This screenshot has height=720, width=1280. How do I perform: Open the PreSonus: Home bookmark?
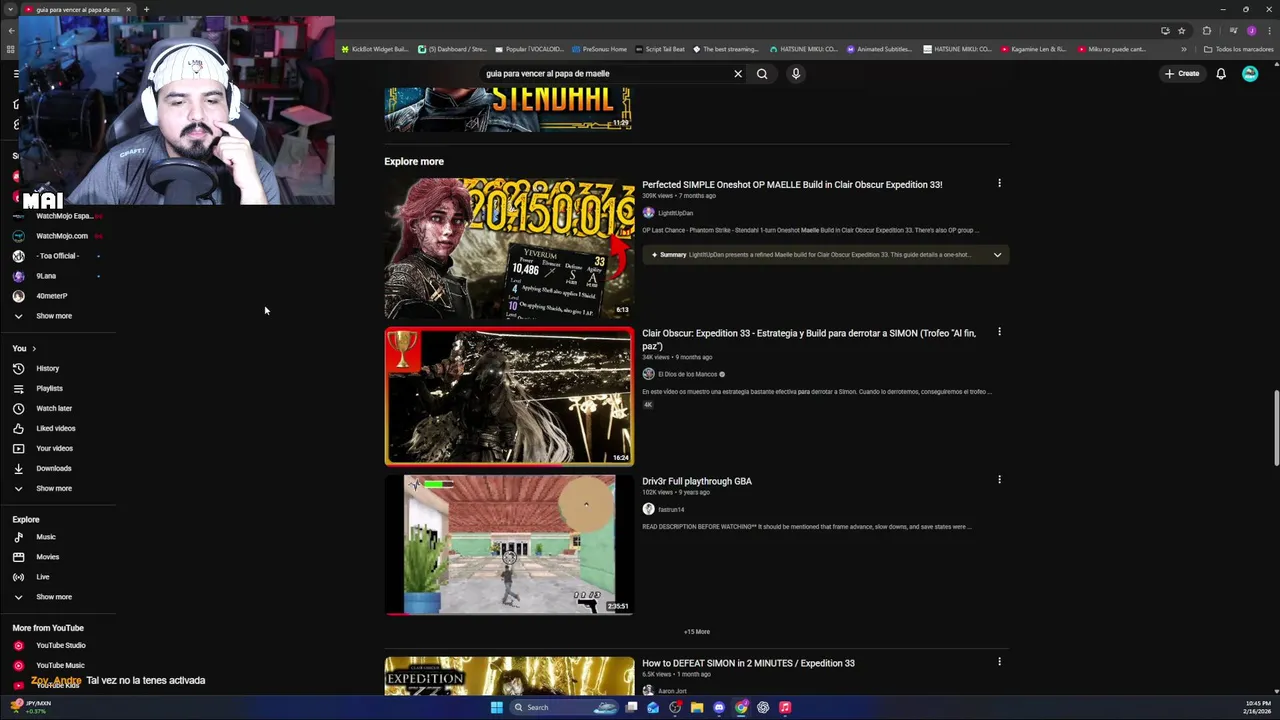600,49
